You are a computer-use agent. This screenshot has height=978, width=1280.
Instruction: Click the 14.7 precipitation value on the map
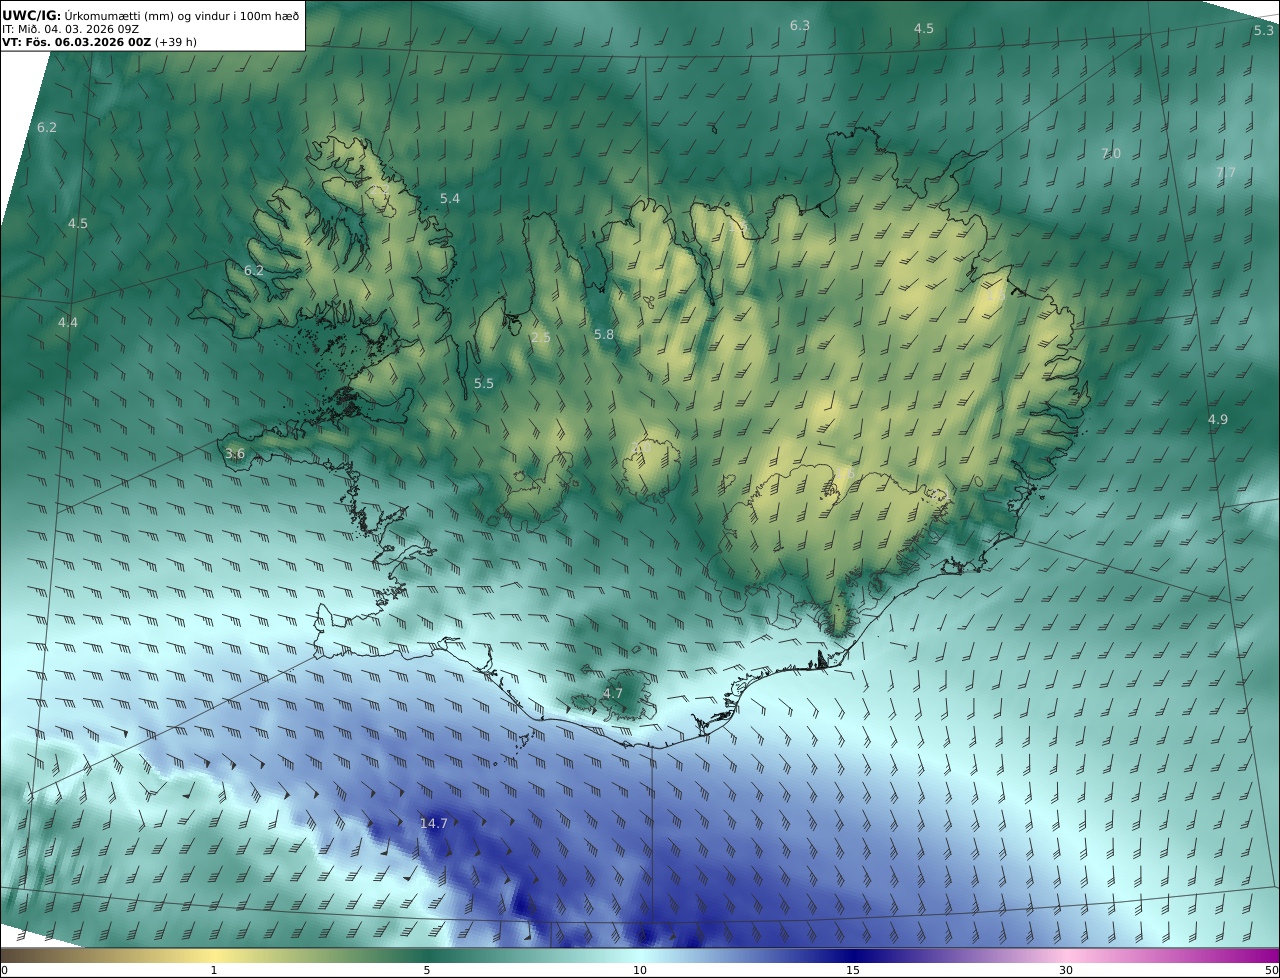click(x=433, y=823)
